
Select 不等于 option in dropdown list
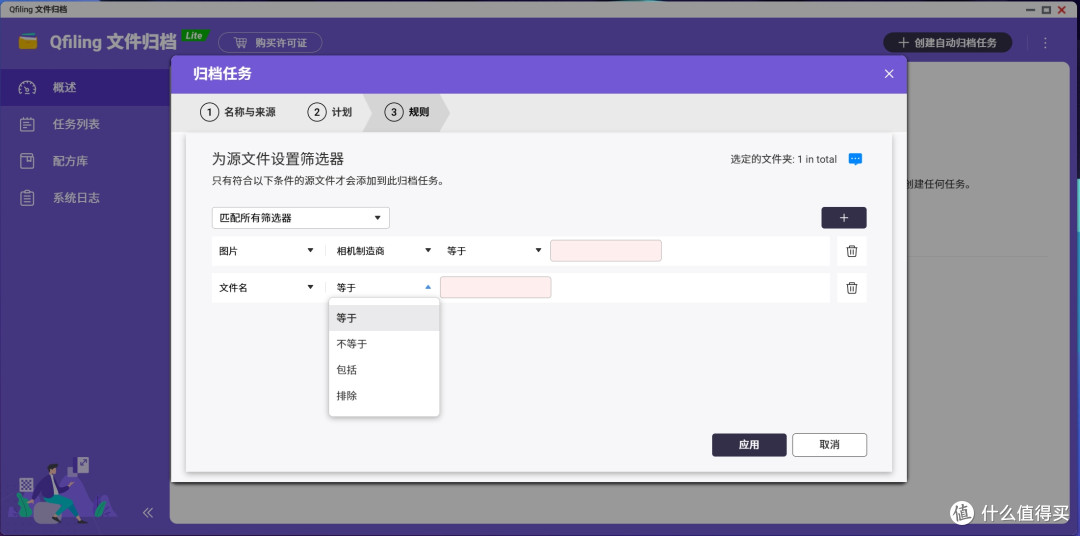(x=384, y=344)
